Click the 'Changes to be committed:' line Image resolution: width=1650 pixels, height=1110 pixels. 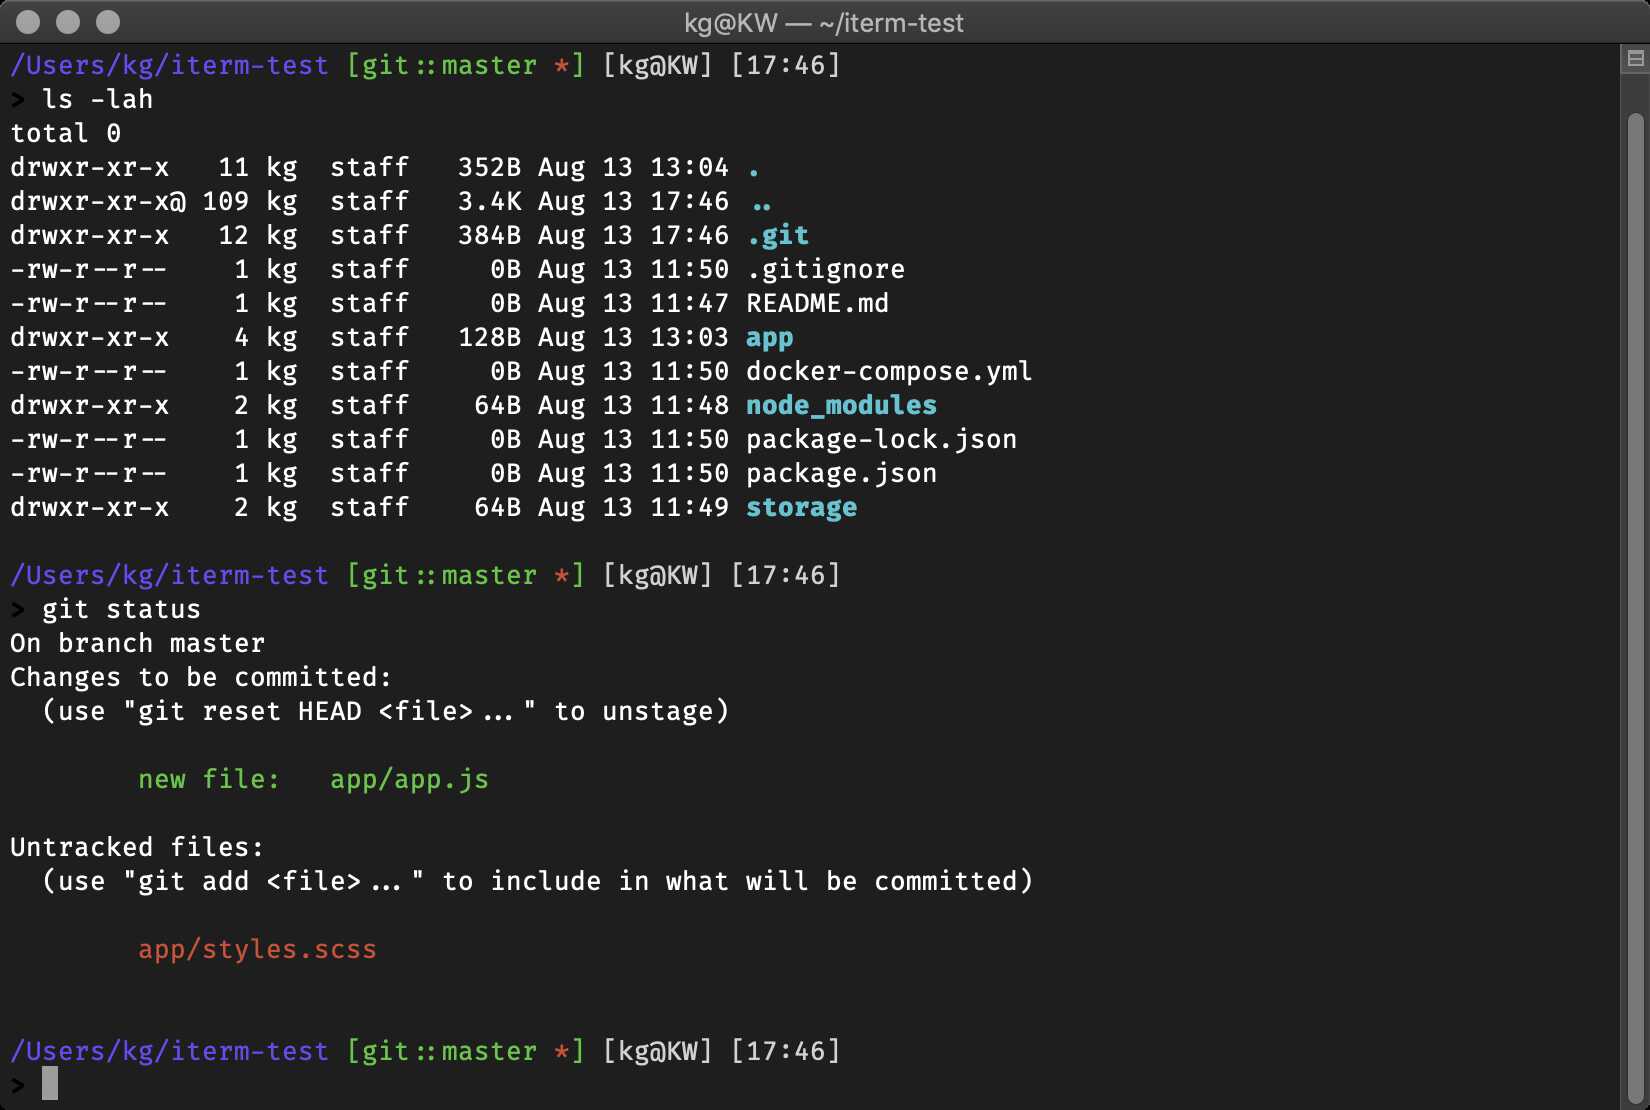point(201,677)
